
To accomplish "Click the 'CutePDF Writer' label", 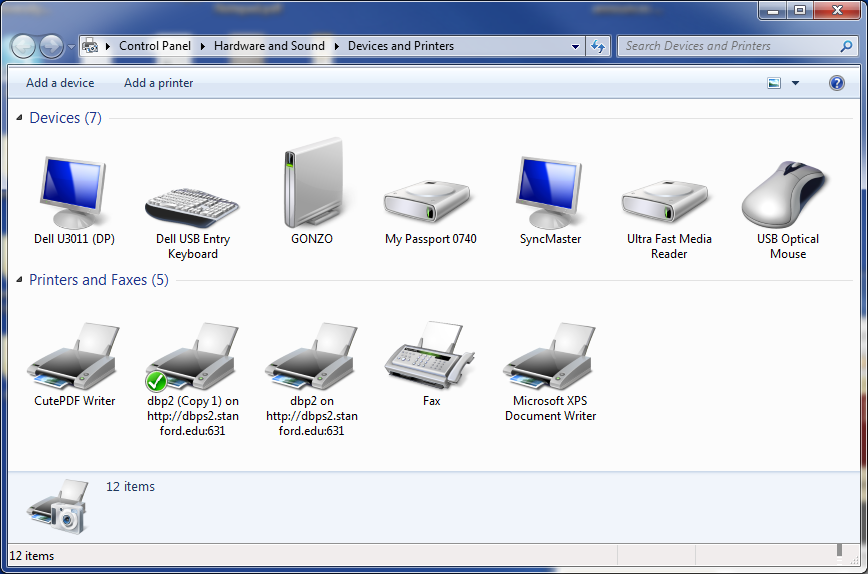I will pos(74,401).
